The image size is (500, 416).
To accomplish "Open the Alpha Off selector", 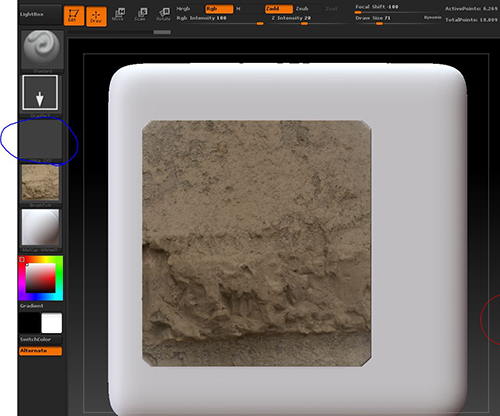I will 41,141.
